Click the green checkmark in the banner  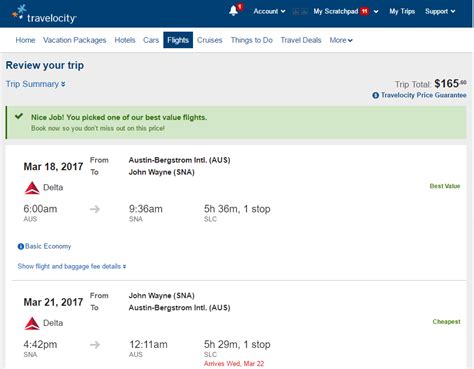(x=19, y=116)
